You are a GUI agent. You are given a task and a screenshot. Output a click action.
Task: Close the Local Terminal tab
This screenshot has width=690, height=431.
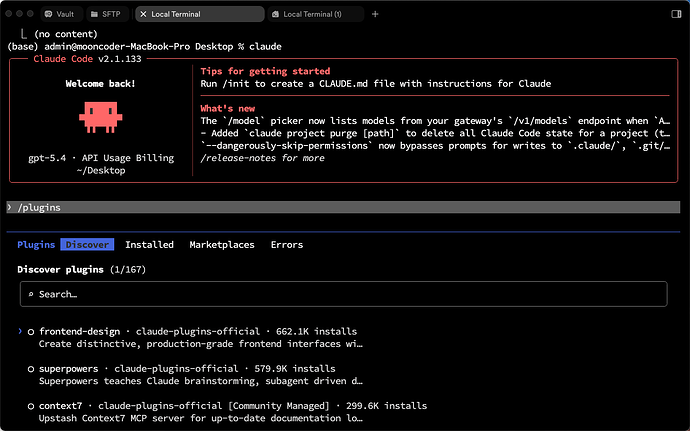tap(143, 14)
